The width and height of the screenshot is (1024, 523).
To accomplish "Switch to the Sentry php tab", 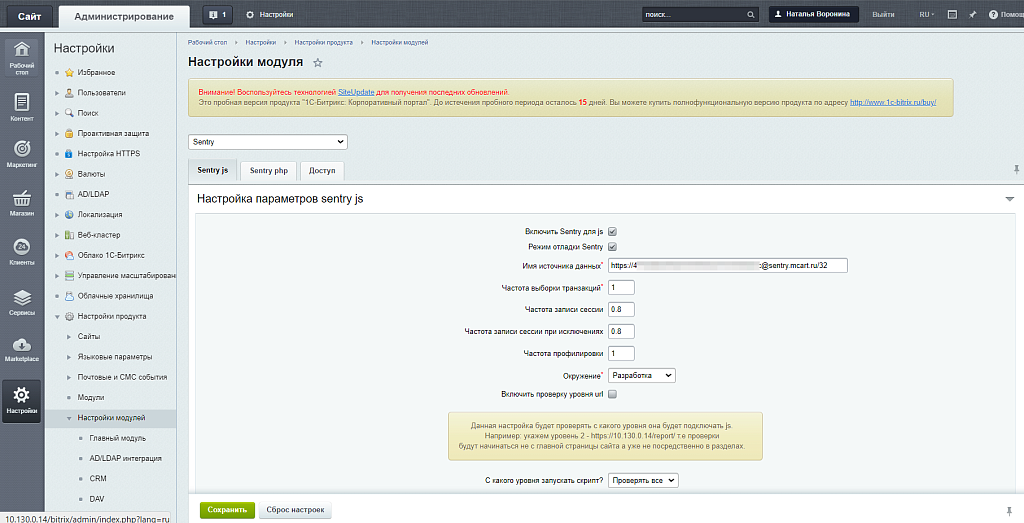I will coord(268,171).
